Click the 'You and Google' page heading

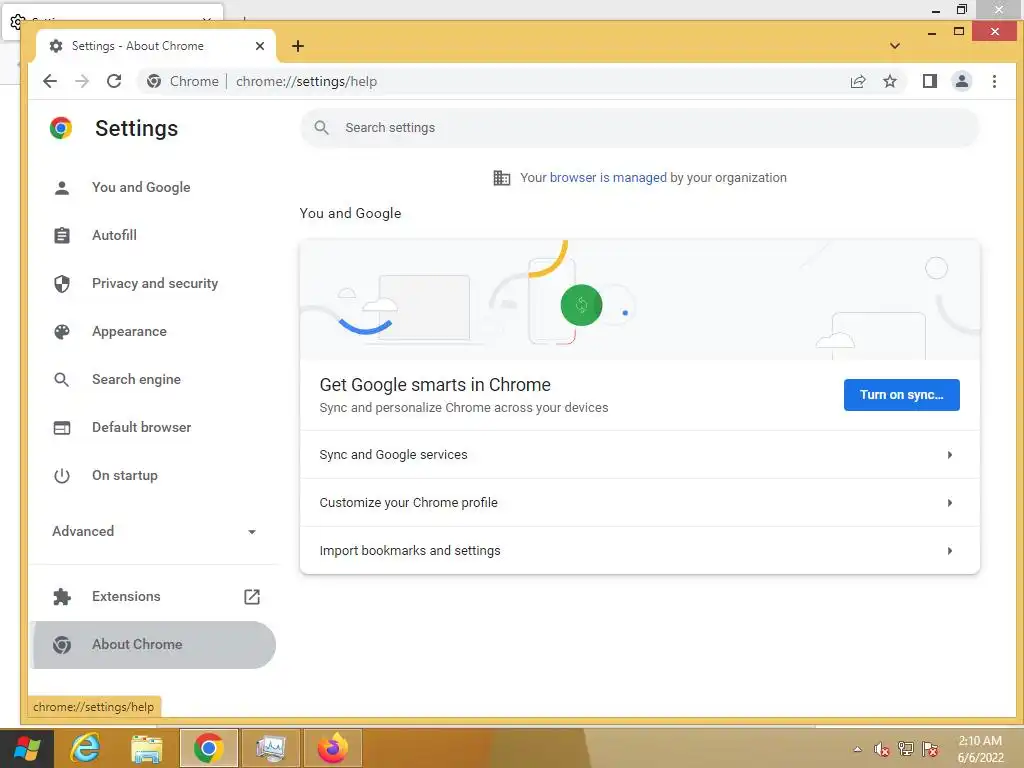tap(350, 214)
